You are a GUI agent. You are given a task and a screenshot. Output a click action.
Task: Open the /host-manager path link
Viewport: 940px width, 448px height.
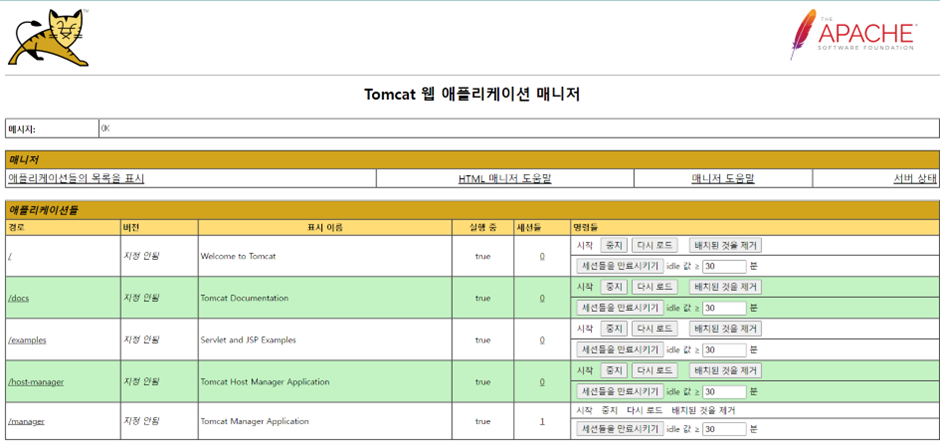36,382
